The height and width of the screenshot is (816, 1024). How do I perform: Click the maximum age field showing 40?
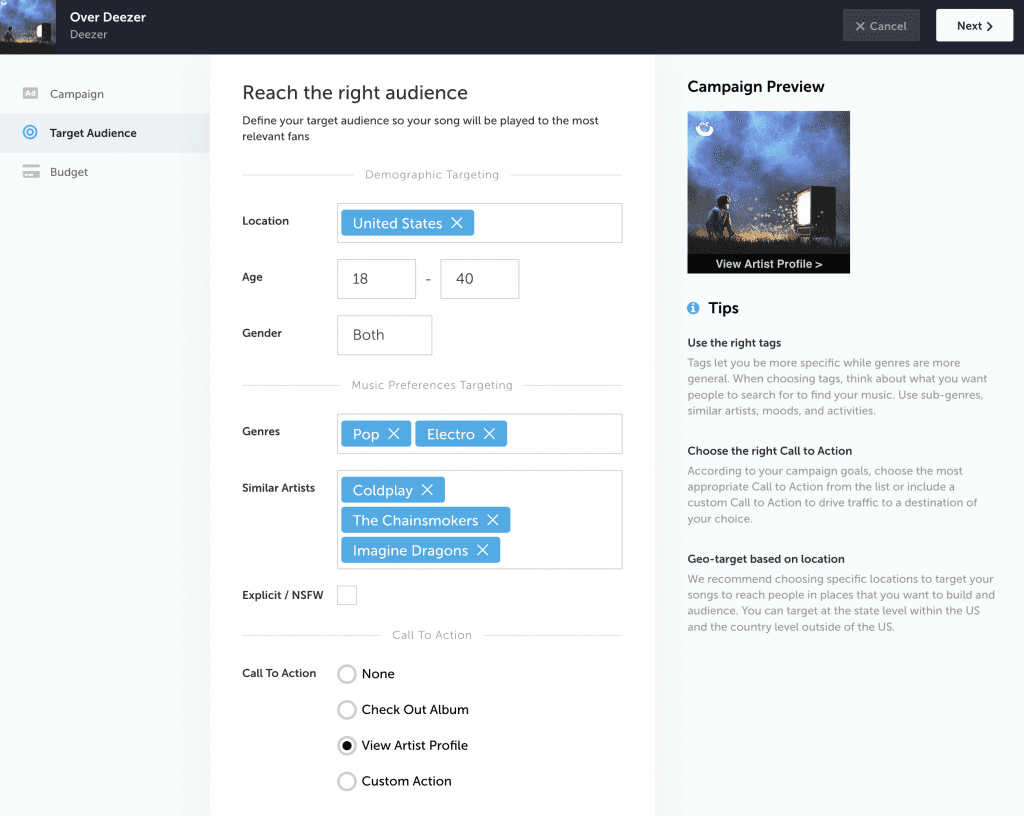[479, 279]
